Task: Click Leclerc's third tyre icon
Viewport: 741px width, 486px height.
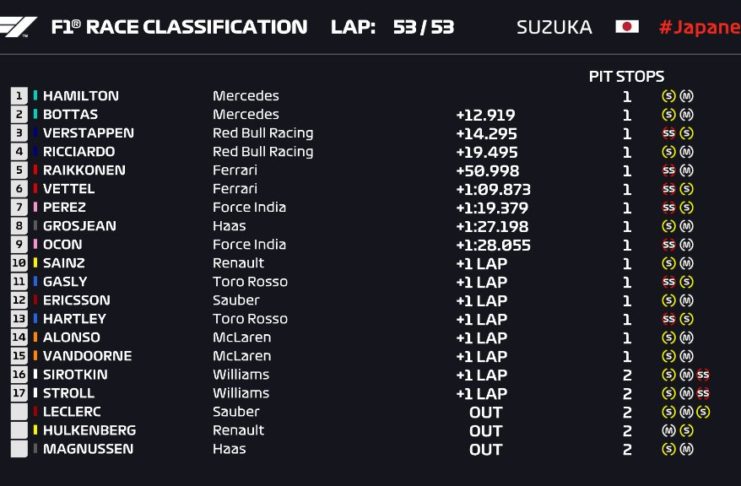Action: [703, 412]
